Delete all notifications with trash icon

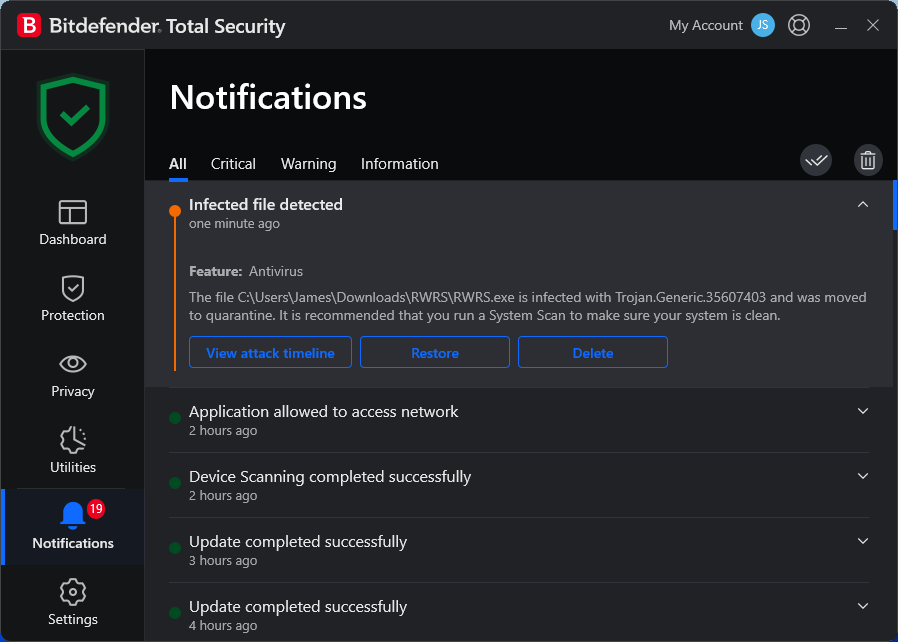pyautogui.click(x=868, y=160)
